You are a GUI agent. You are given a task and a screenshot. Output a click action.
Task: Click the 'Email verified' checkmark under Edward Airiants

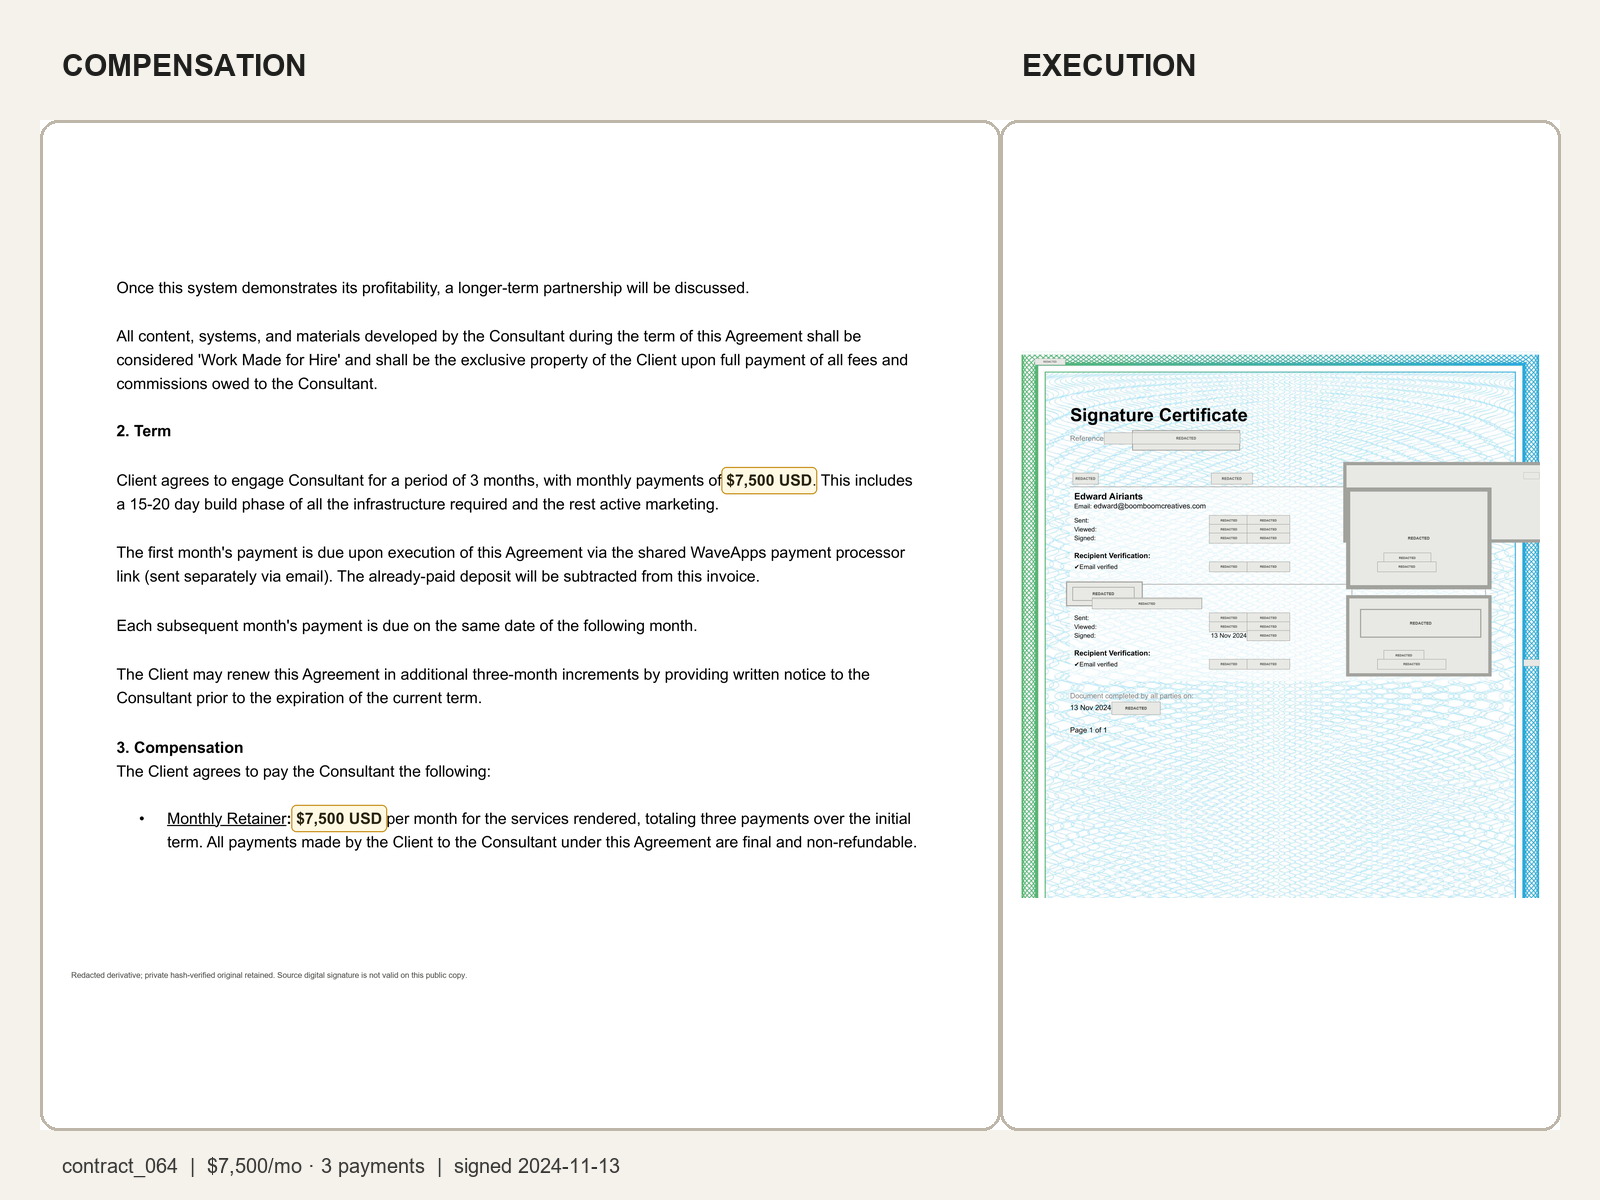1096,567
